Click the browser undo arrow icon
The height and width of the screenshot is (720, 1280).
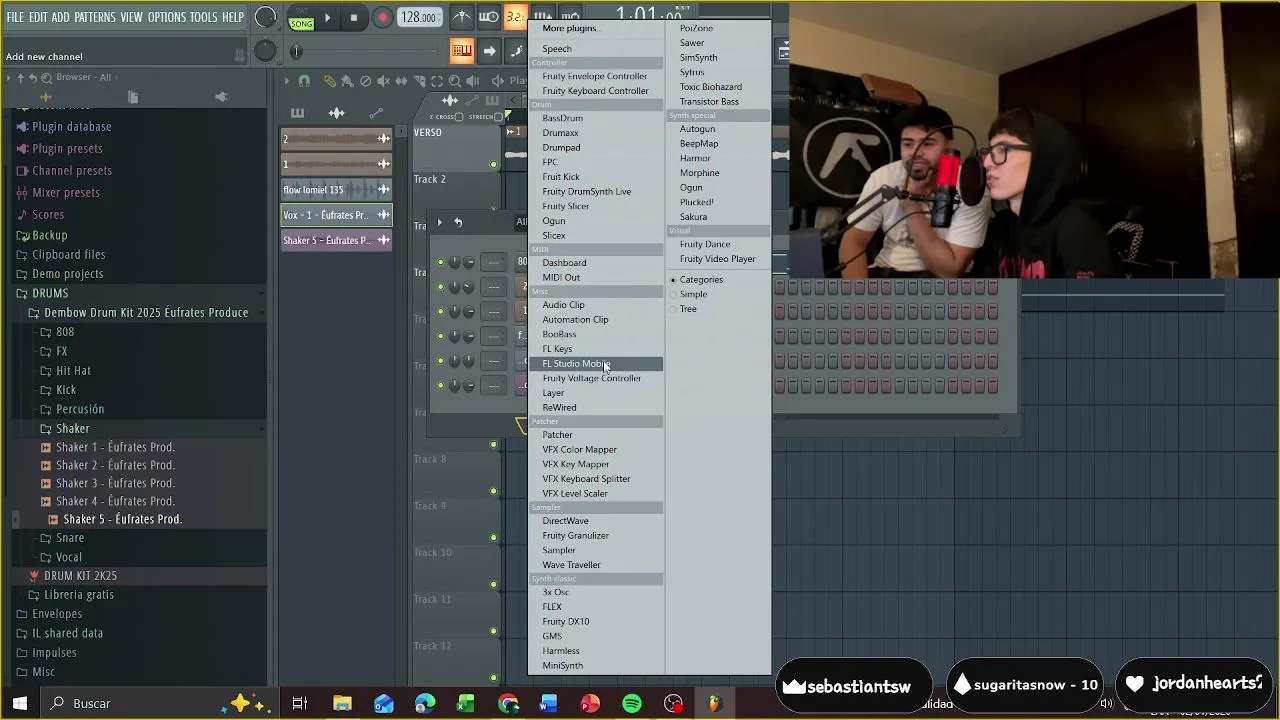coord(33,78)
